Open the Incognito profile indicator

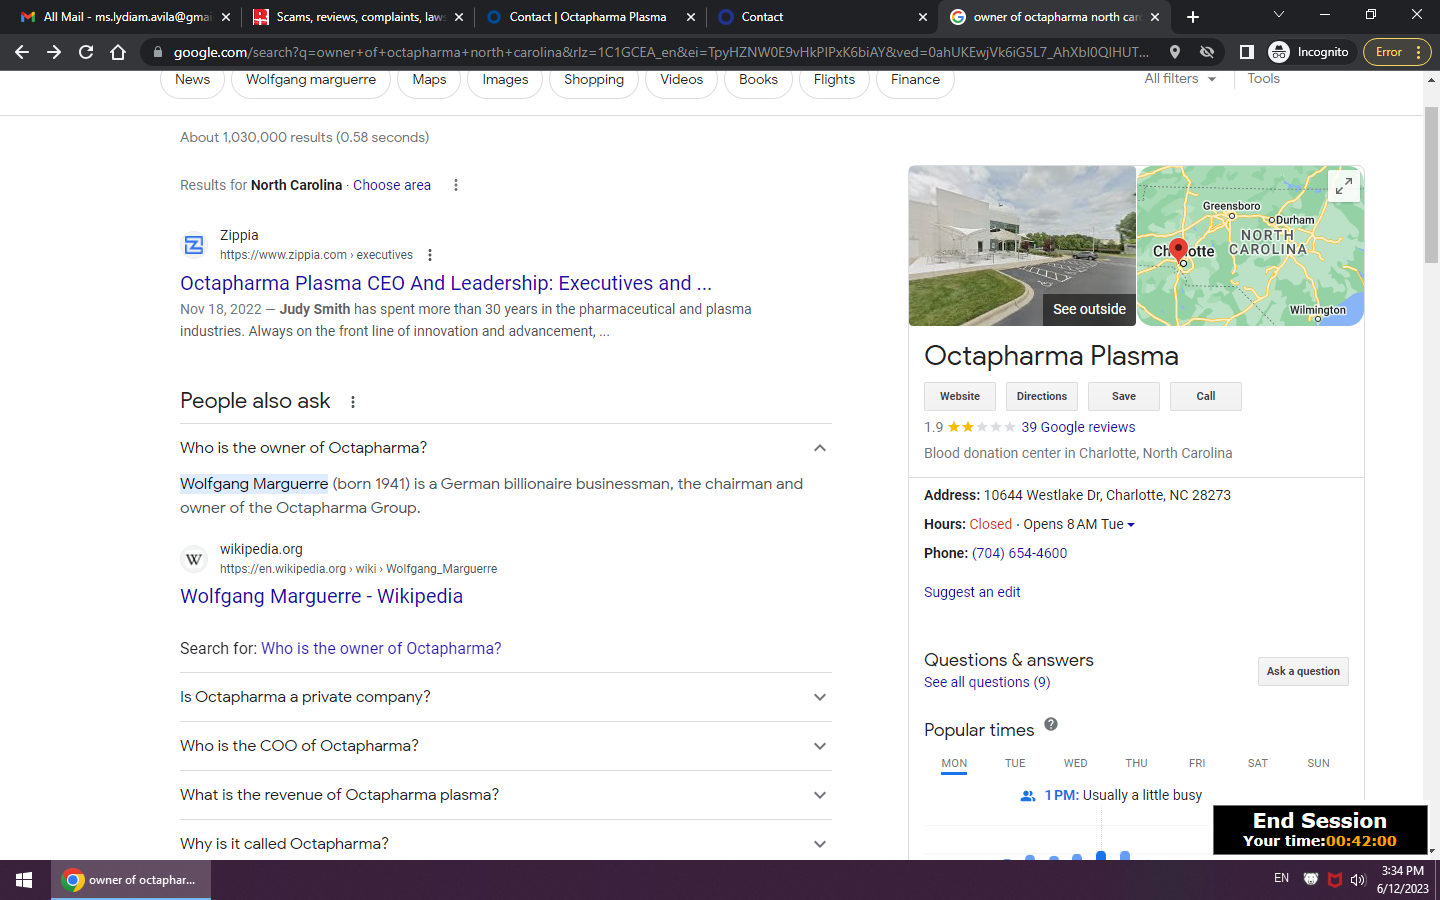coord(1309,52)
